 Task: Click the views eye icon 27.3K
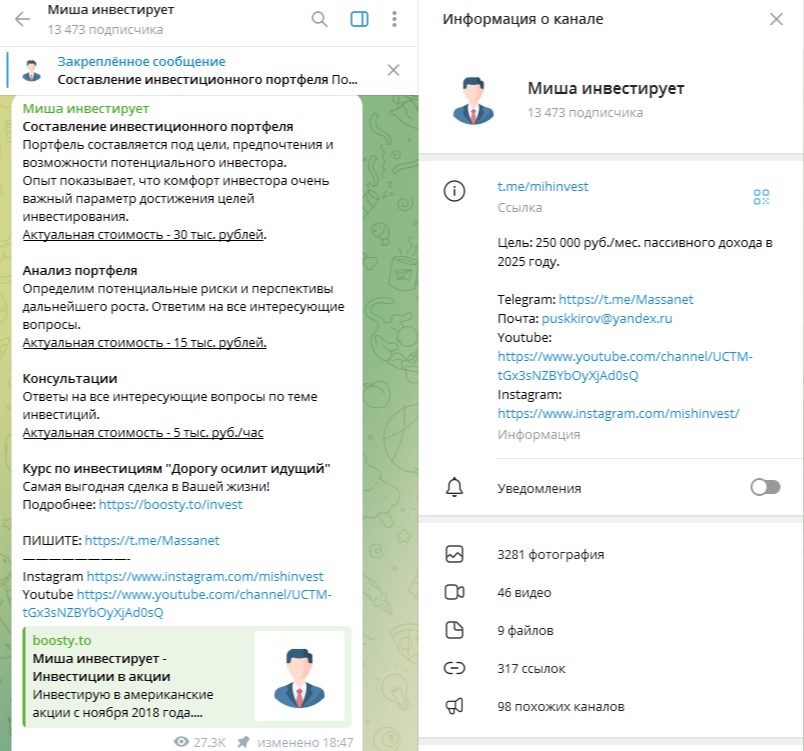[x=181, y=742]
